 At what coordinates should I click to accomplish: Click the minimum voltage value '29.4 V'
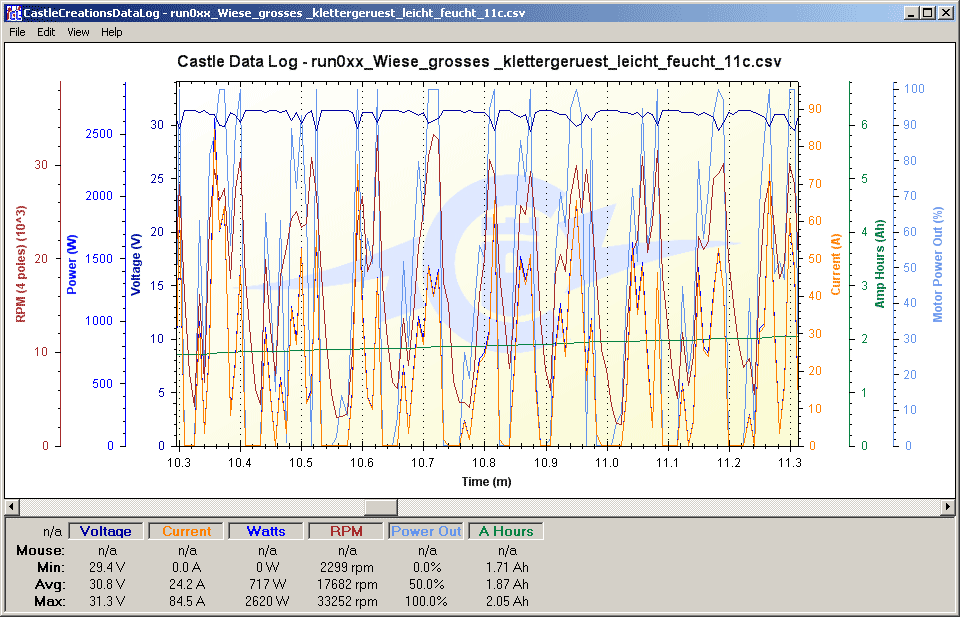[x=107, y=567]
